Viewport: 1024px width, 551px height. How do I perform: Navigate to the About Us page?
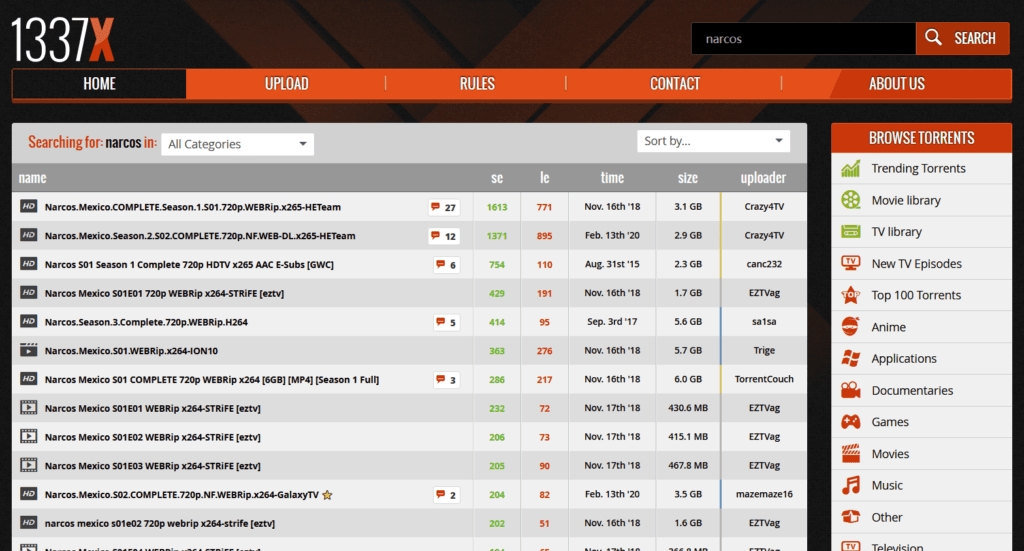[896, 84]
